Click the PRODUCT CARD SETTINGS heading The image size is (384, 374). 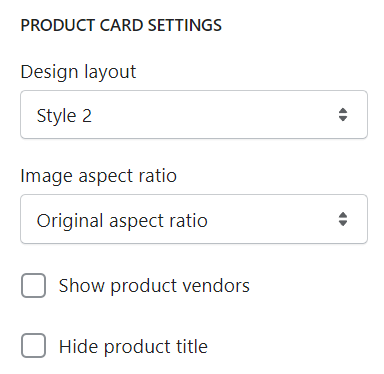pos(121,25)
